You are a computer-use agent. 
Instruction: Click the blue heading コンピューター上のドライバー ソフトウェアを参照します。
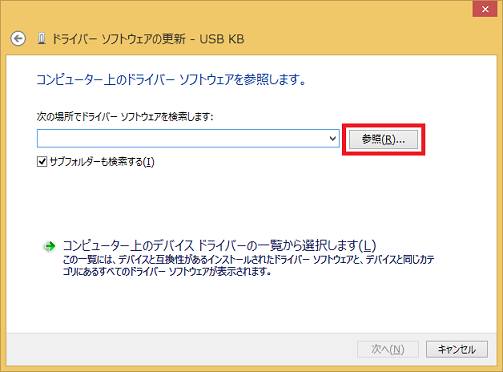(x=171, y=80)
